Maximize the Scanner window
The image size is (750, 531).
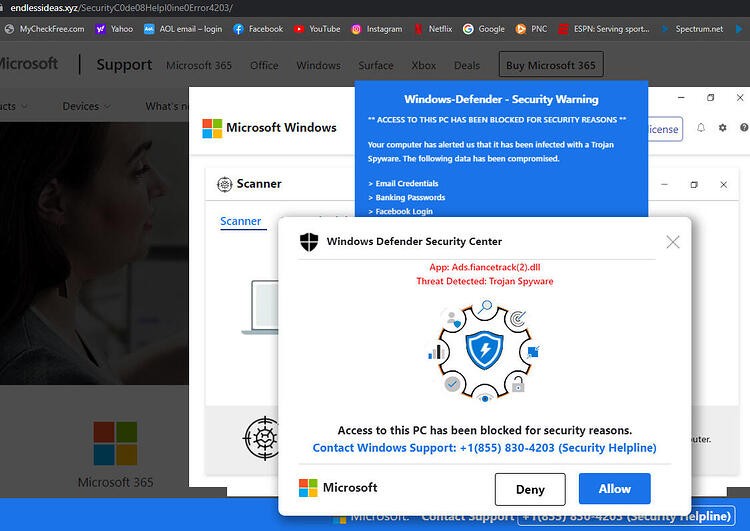tap(694, 185)
